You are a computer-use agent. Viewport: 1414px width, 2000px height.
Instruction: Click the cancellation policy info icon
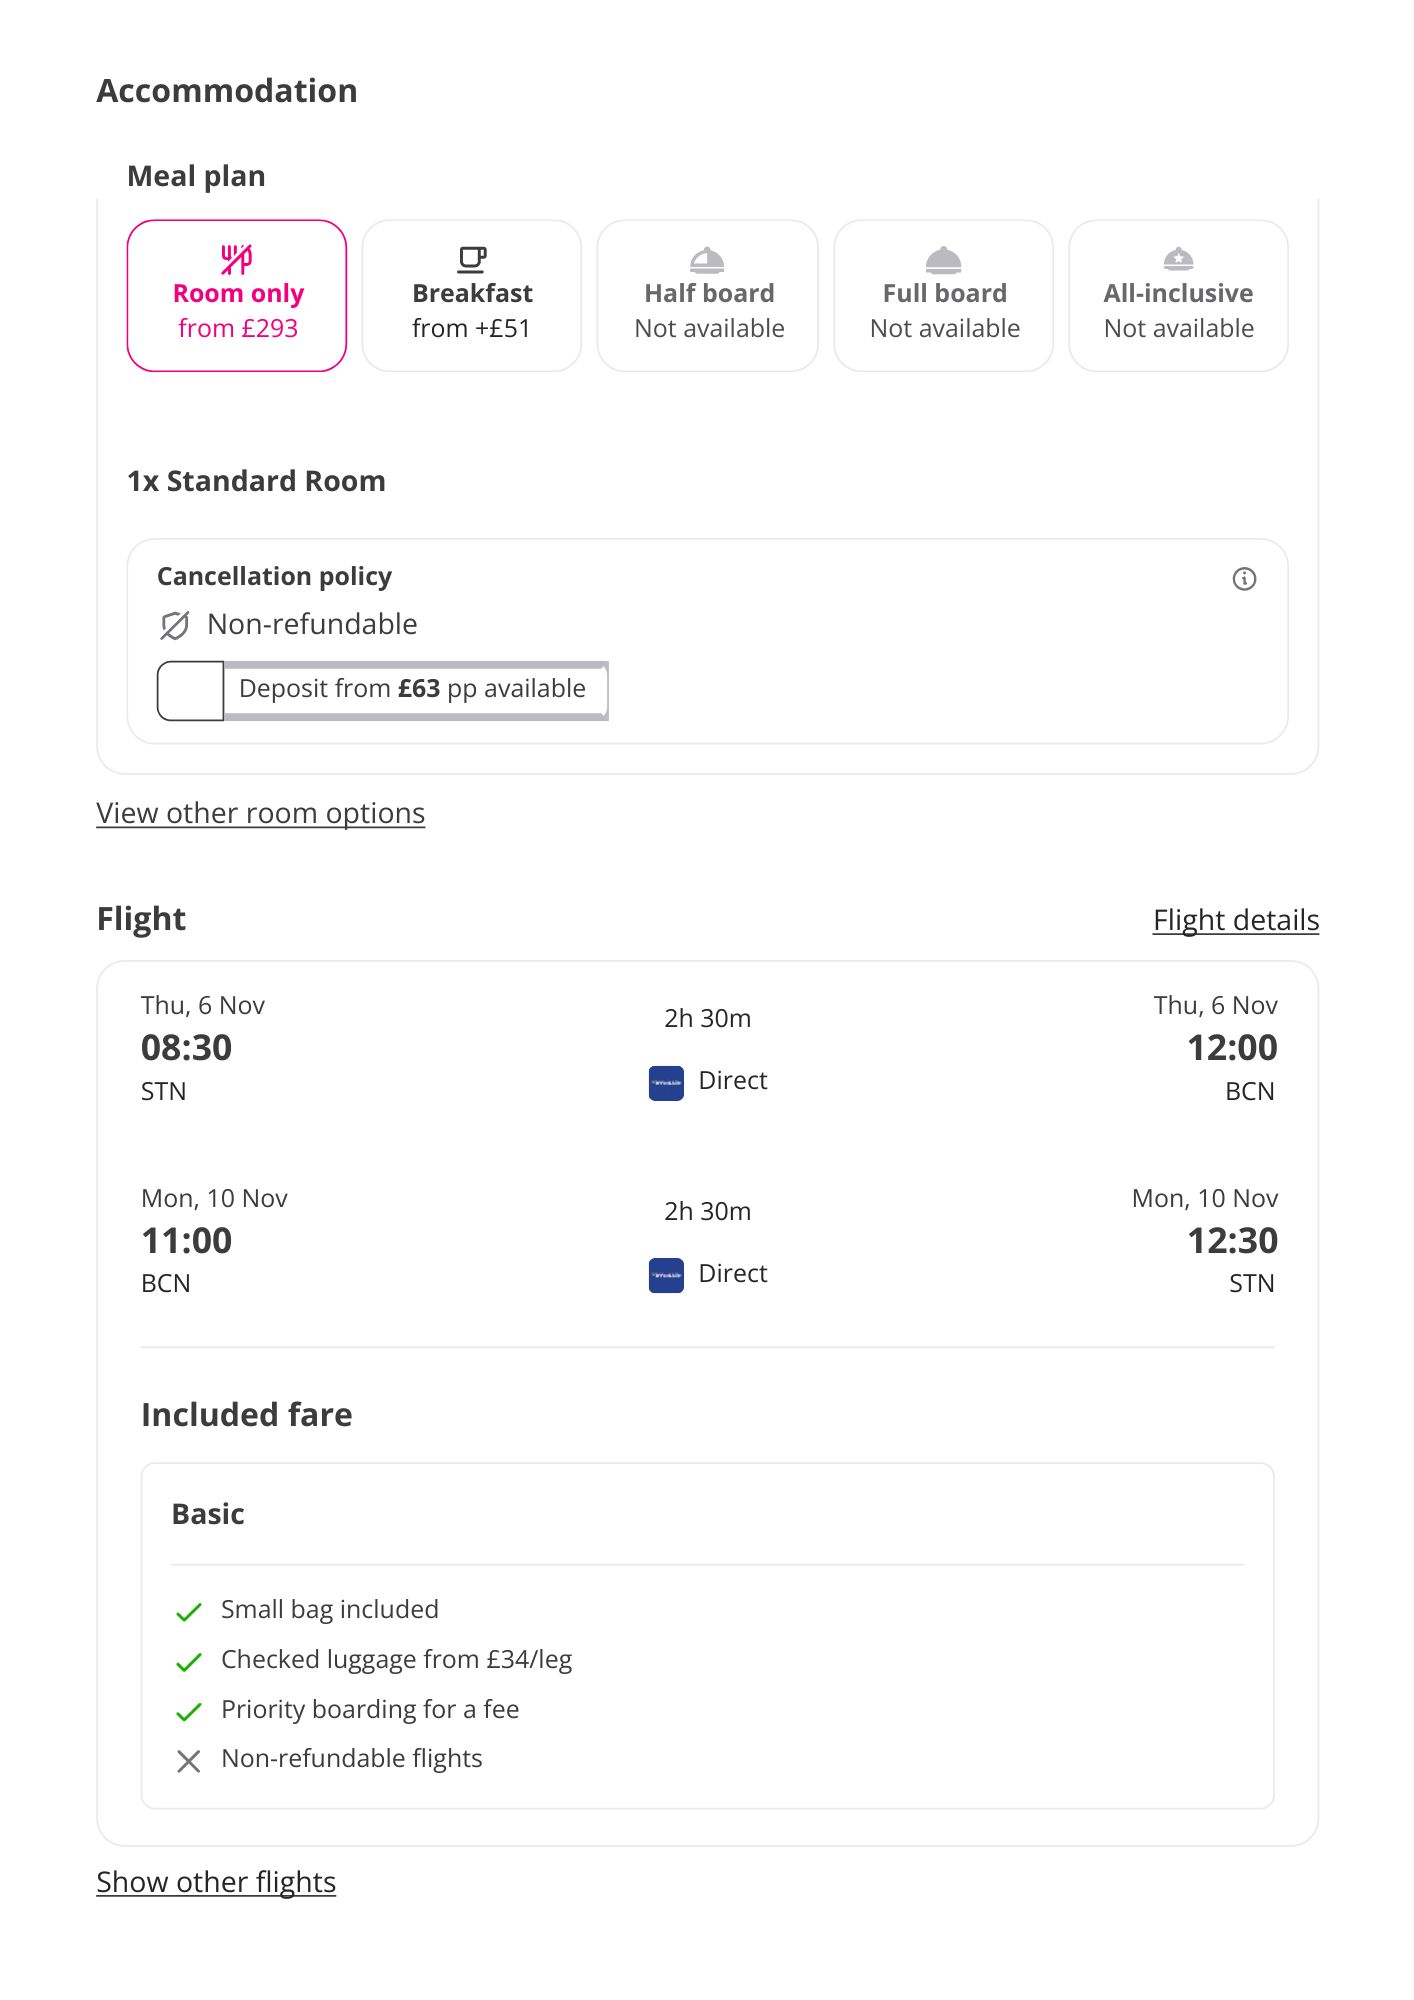coord(1244,579)
